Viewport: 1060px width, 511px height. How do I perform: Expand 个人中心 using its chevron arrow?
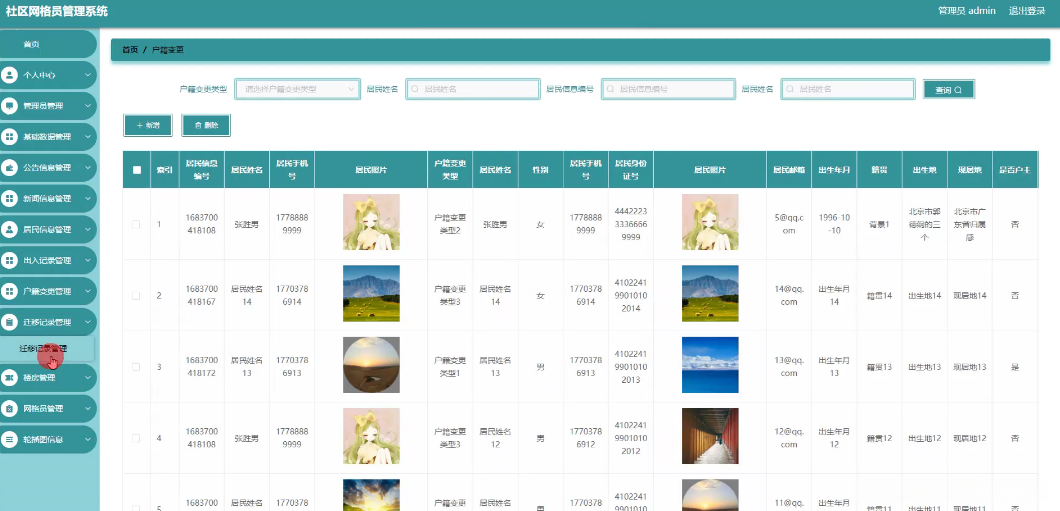(88, 75)
